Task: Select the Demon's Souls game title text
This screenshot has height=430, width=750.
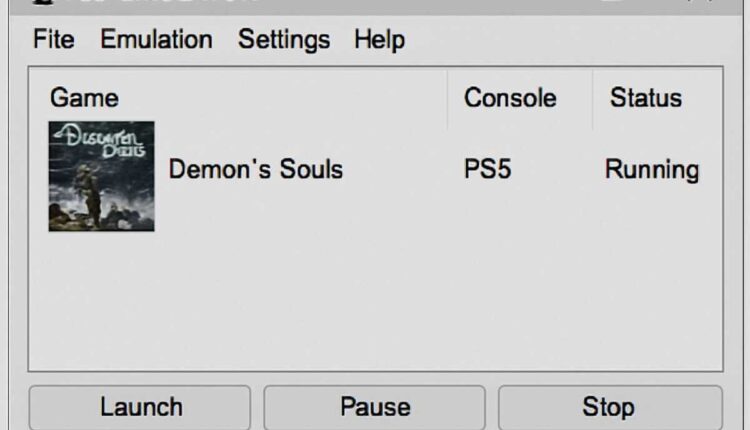Action: click(x=256, y=170)
